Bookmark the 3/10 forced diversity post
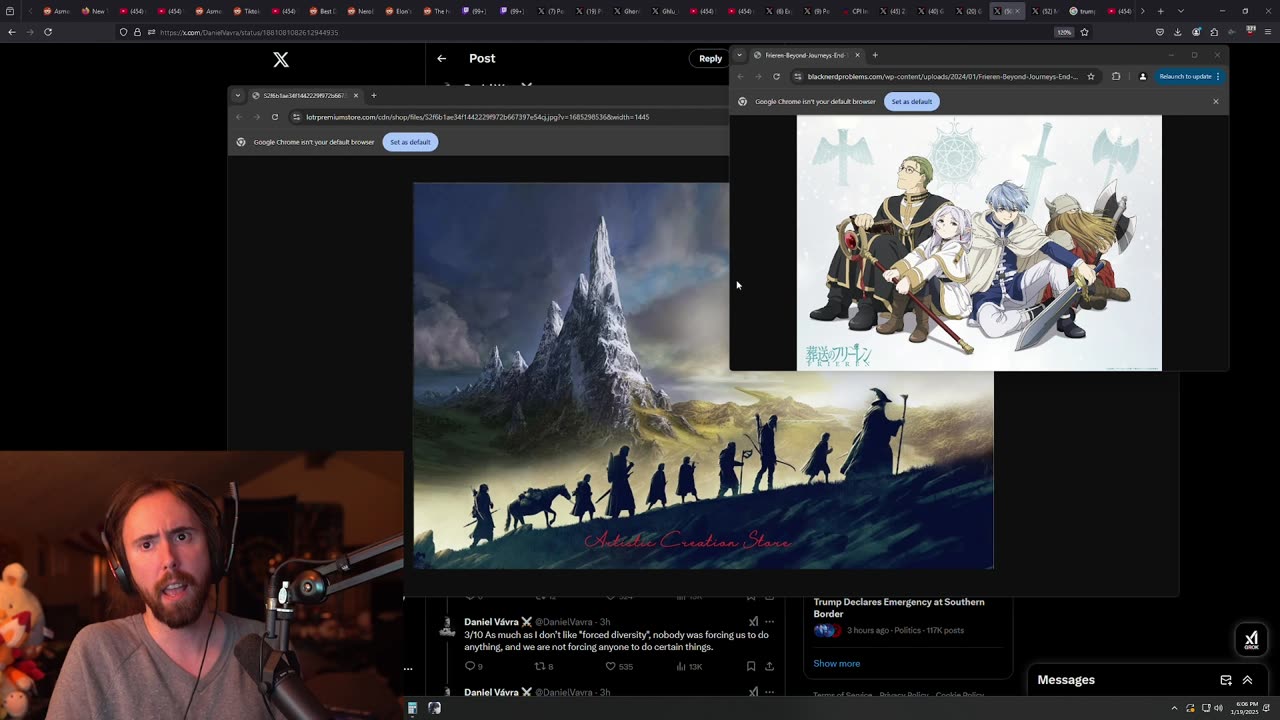 click(x=751, y=666)
